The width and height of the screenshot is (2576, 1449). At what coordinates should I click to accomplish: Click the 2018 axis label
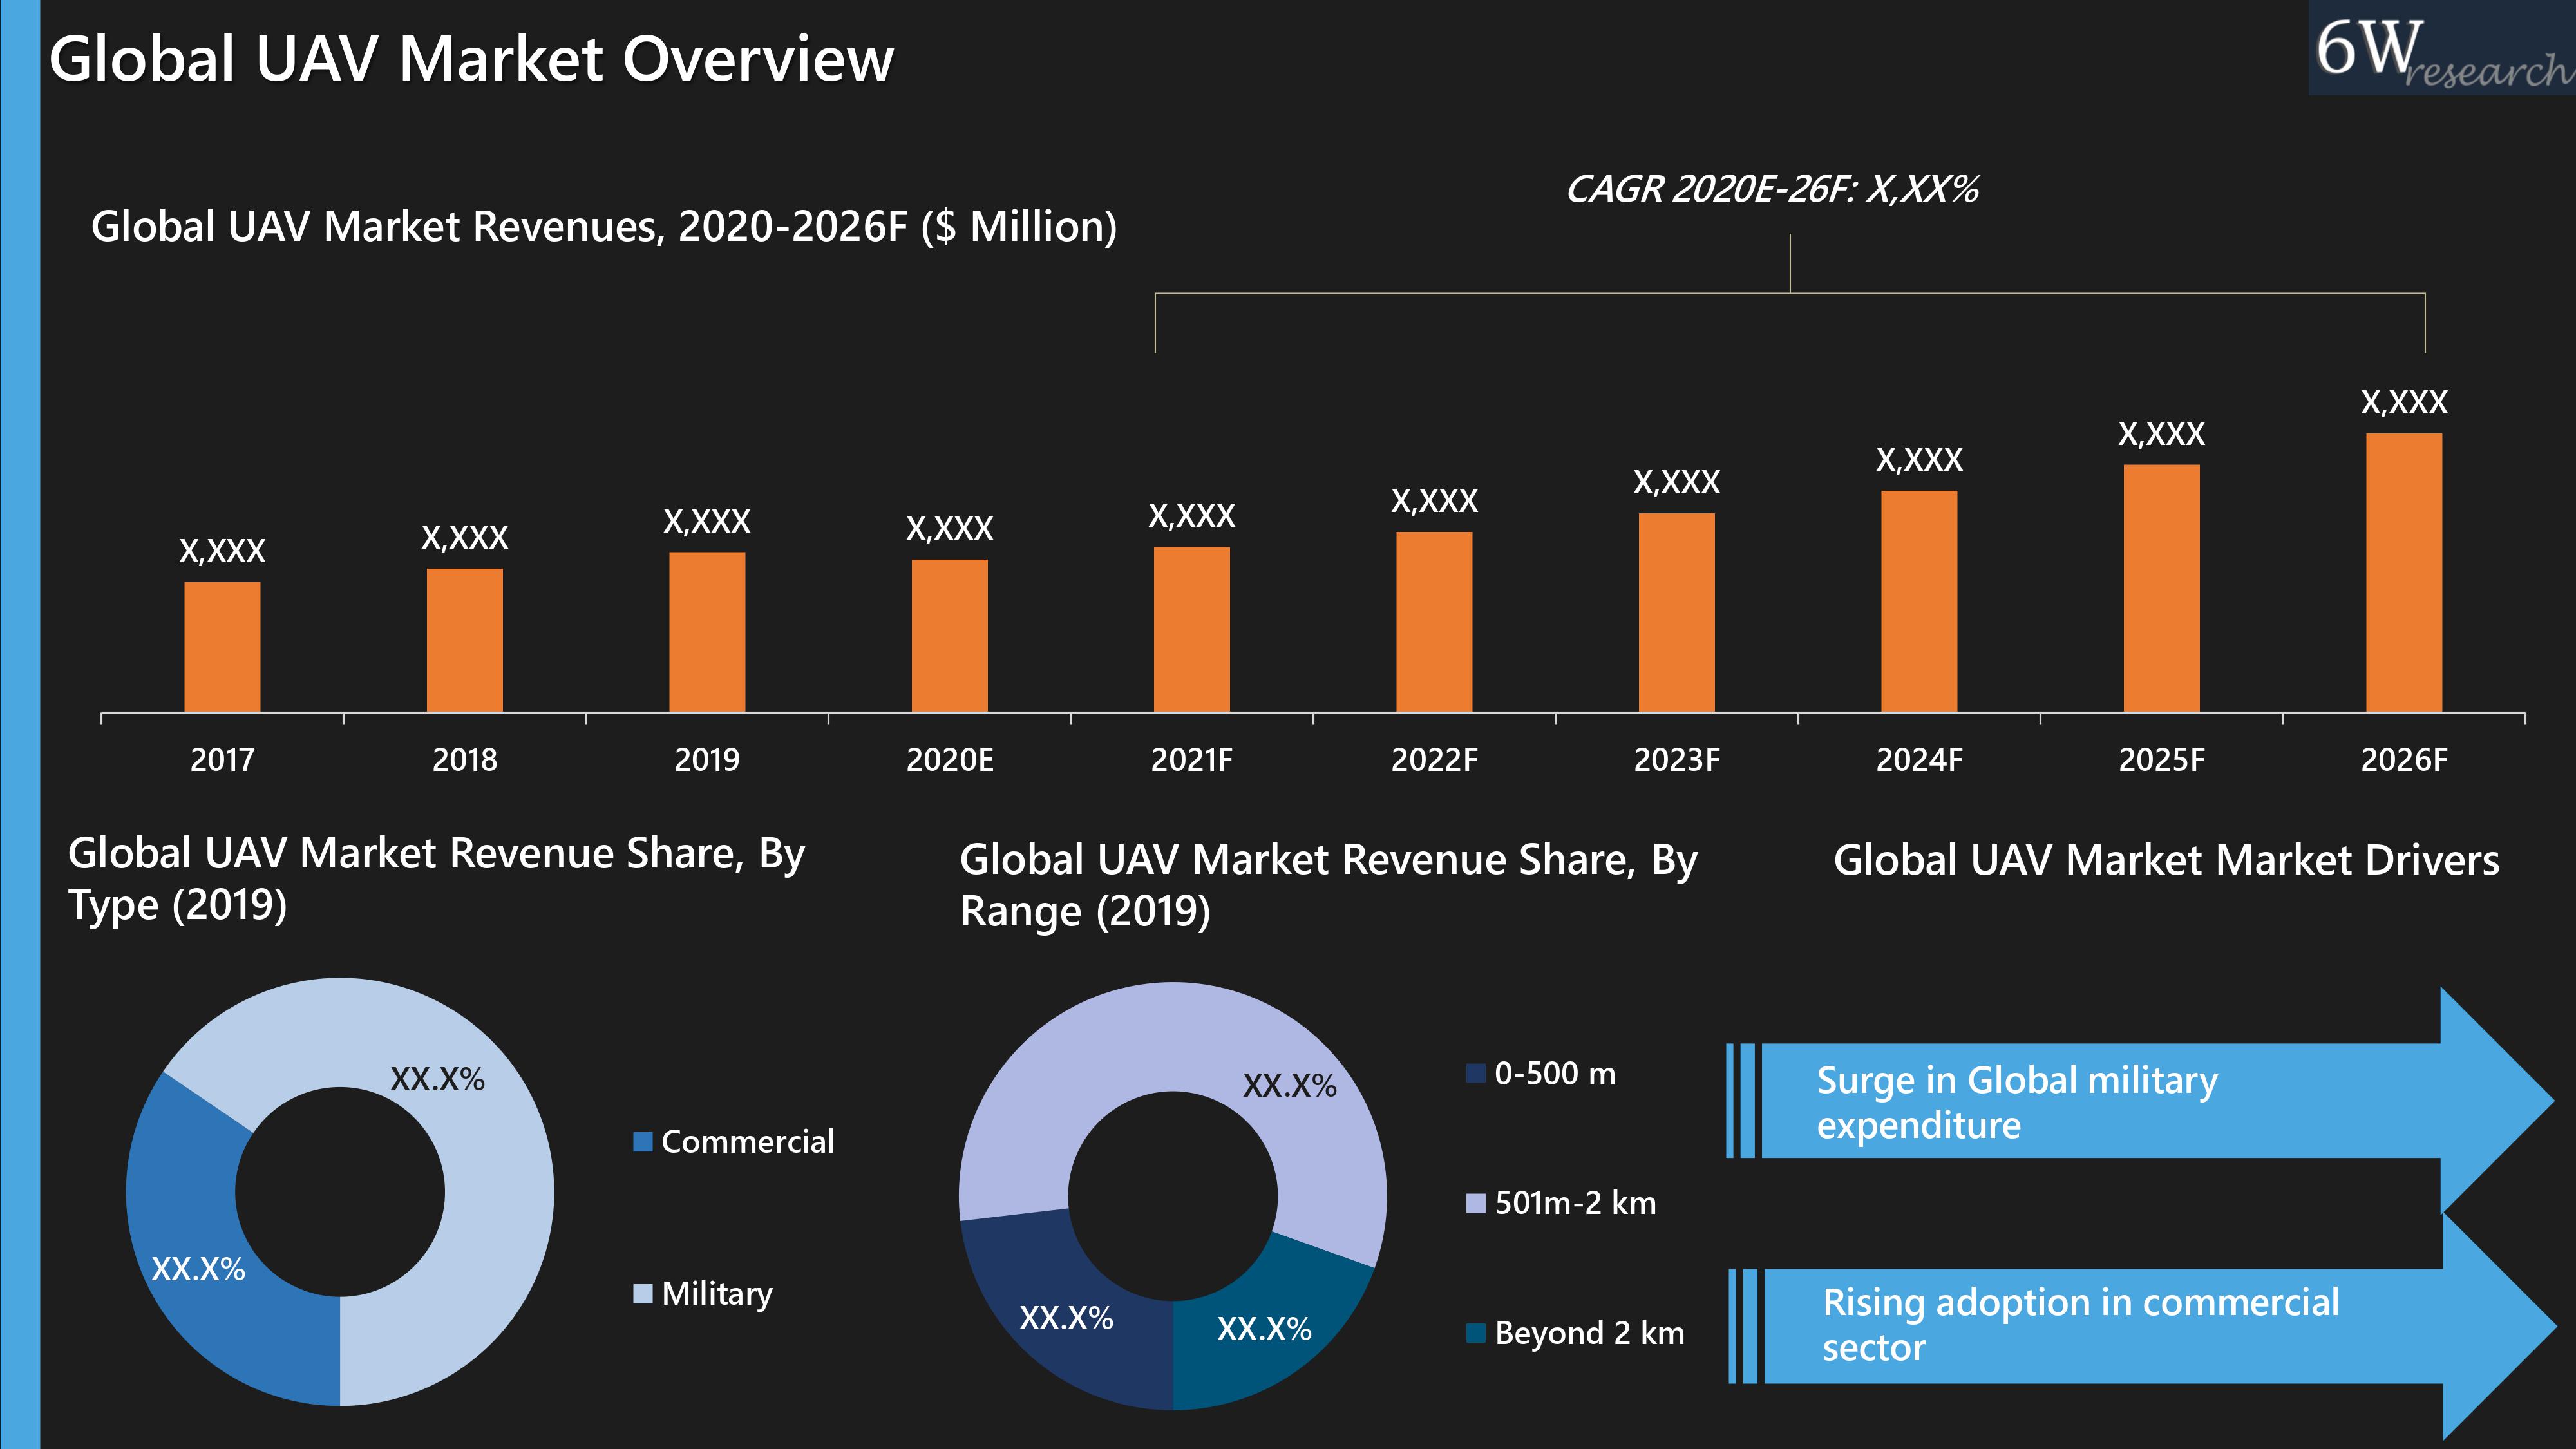pyautogui.click(x=465, y=760)
